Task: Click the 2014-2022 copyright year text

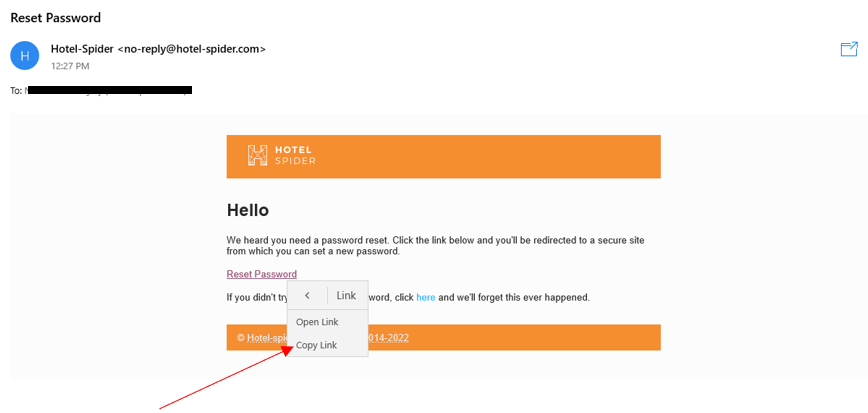Action: [388, 338]
